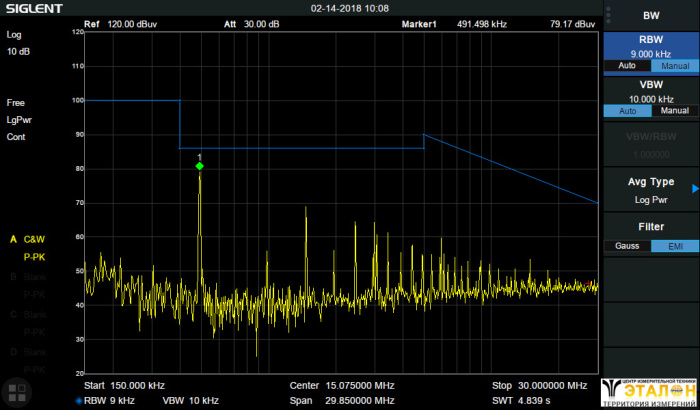Select the RBW 9.000 kHz menu item
Viewport: 700px width, 410px height.
650,47
